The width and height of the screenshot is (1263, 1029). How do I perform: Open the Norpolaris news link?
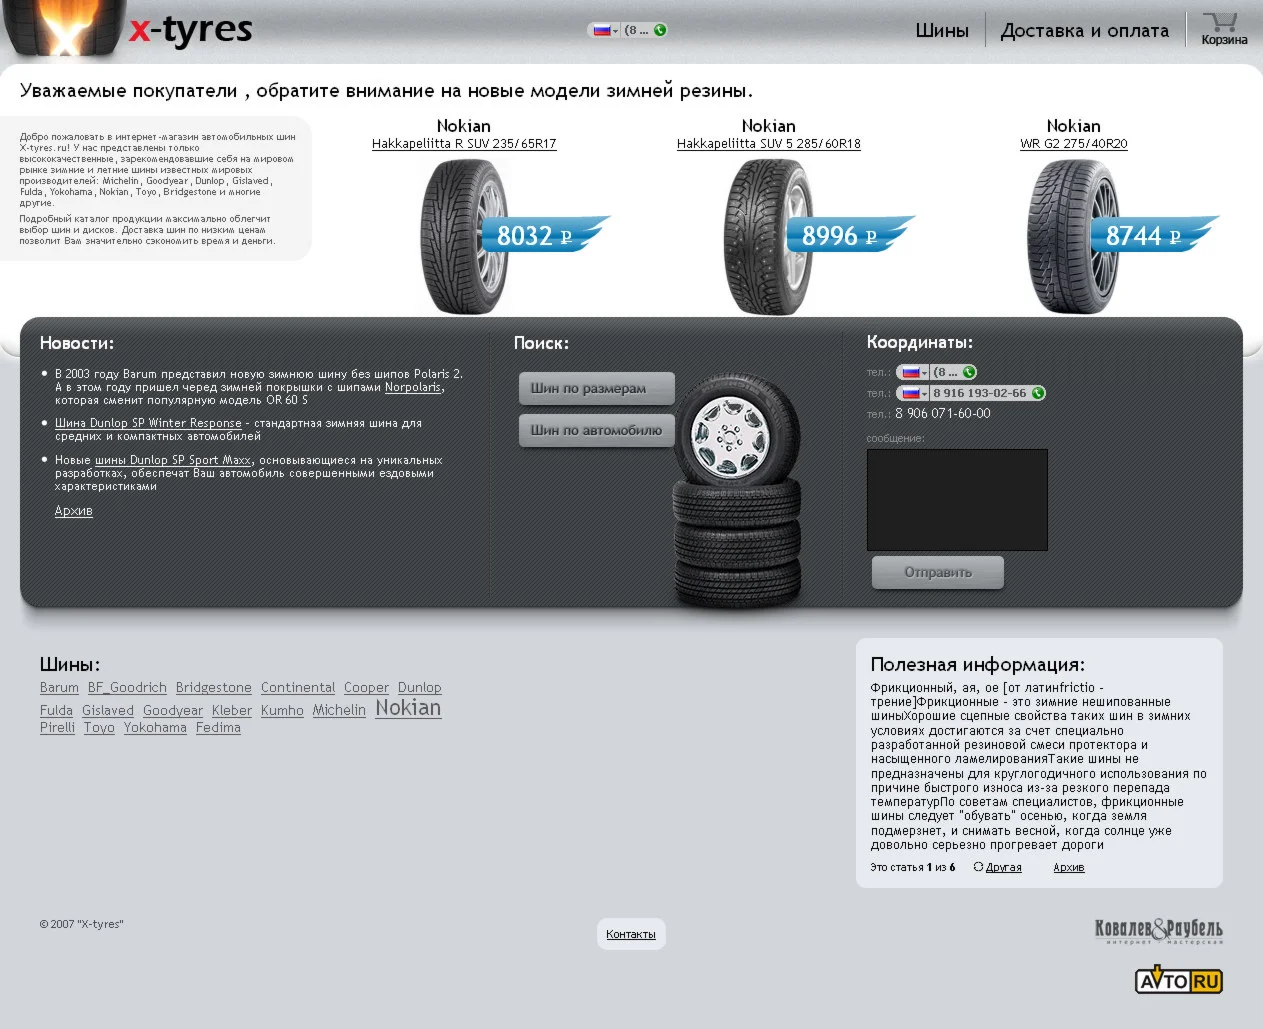click(x=413, y=387)
